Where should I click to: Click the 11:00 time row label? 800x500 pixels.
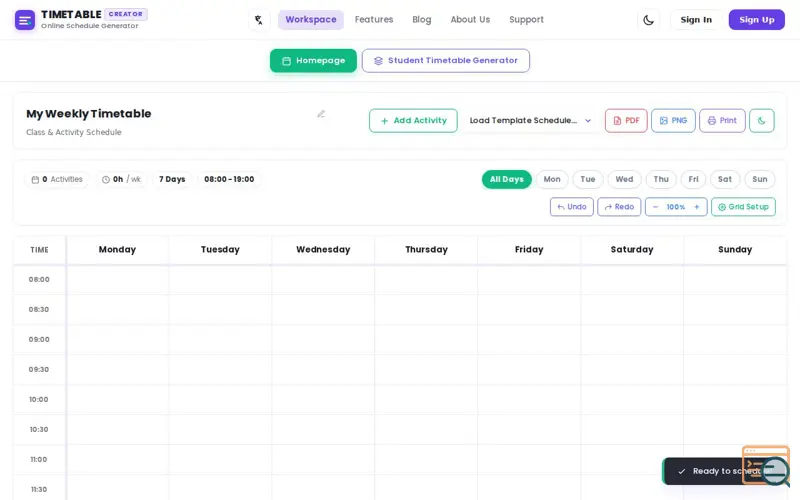point(39,460)
